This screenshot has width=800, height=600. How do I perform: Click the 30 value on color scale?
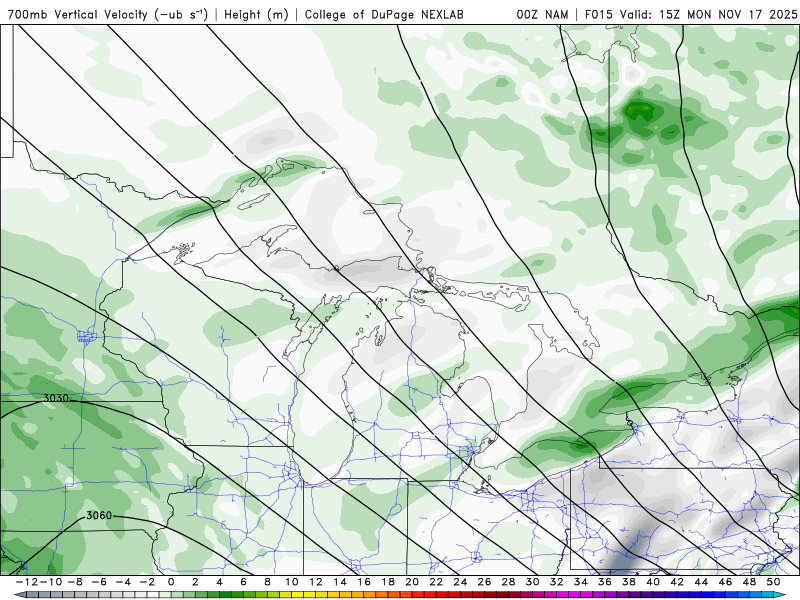click(532, 582)
